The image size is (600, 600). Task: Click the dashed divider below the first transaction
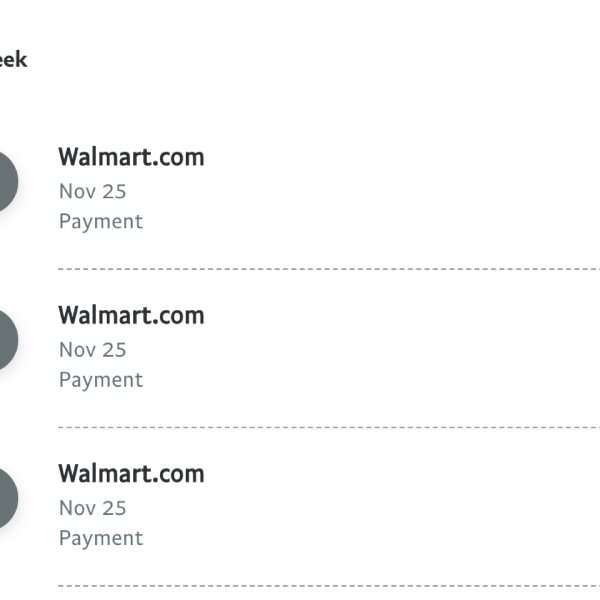click(x=329, y=269)
